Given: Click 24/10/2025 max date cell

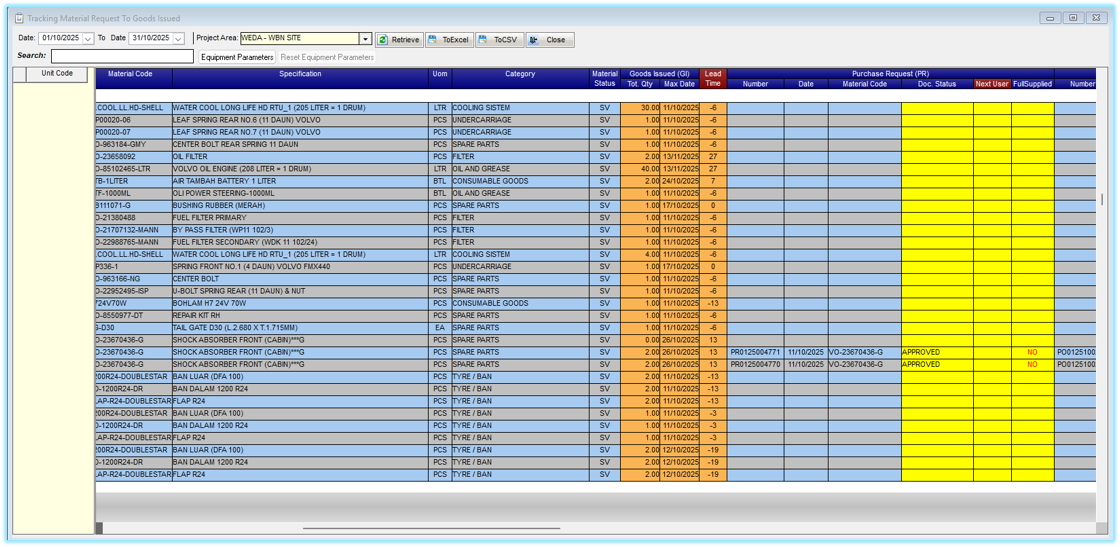Looking at the screenshot, I should tap(679, 181).
